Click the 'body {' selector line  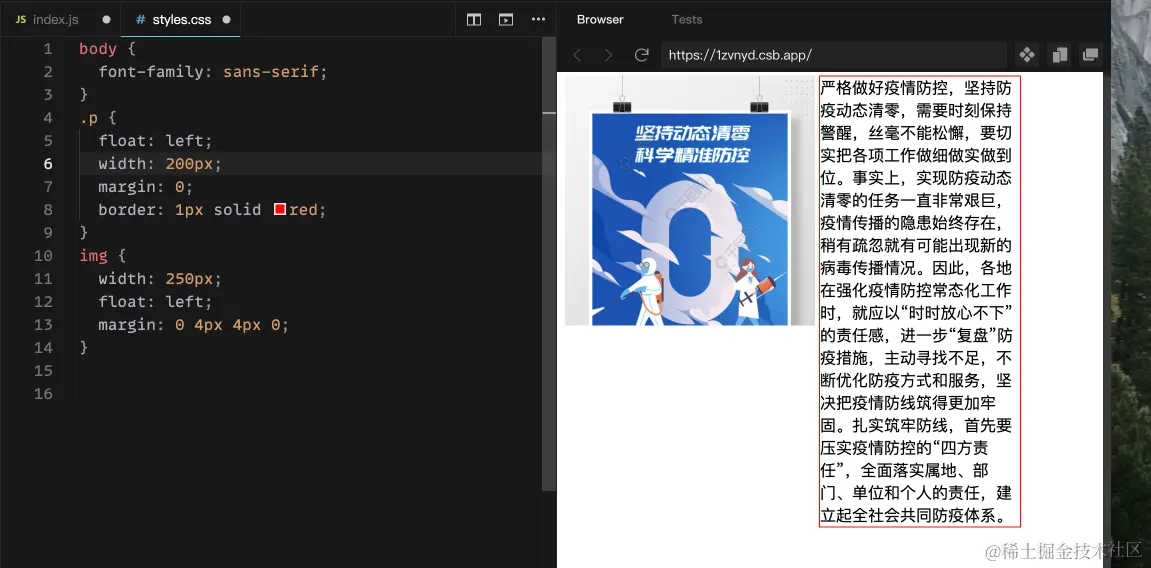107,49
